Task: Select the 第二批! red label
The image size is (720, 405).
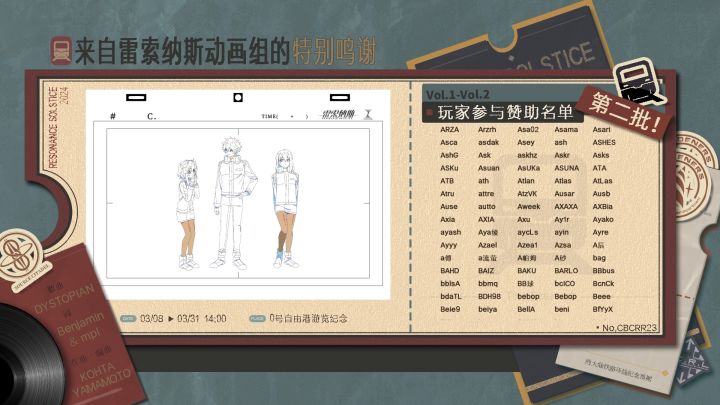Action: (x=625, y=112)
